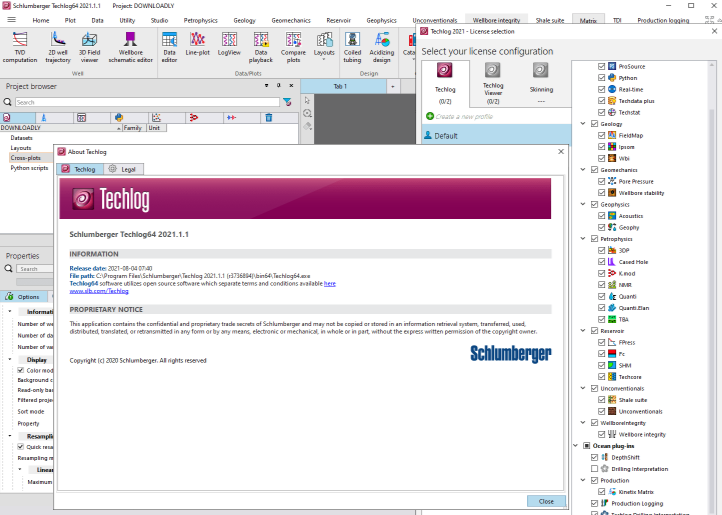Collapse the Reservoir license group

pyautogui.click(x=582, y=330)
